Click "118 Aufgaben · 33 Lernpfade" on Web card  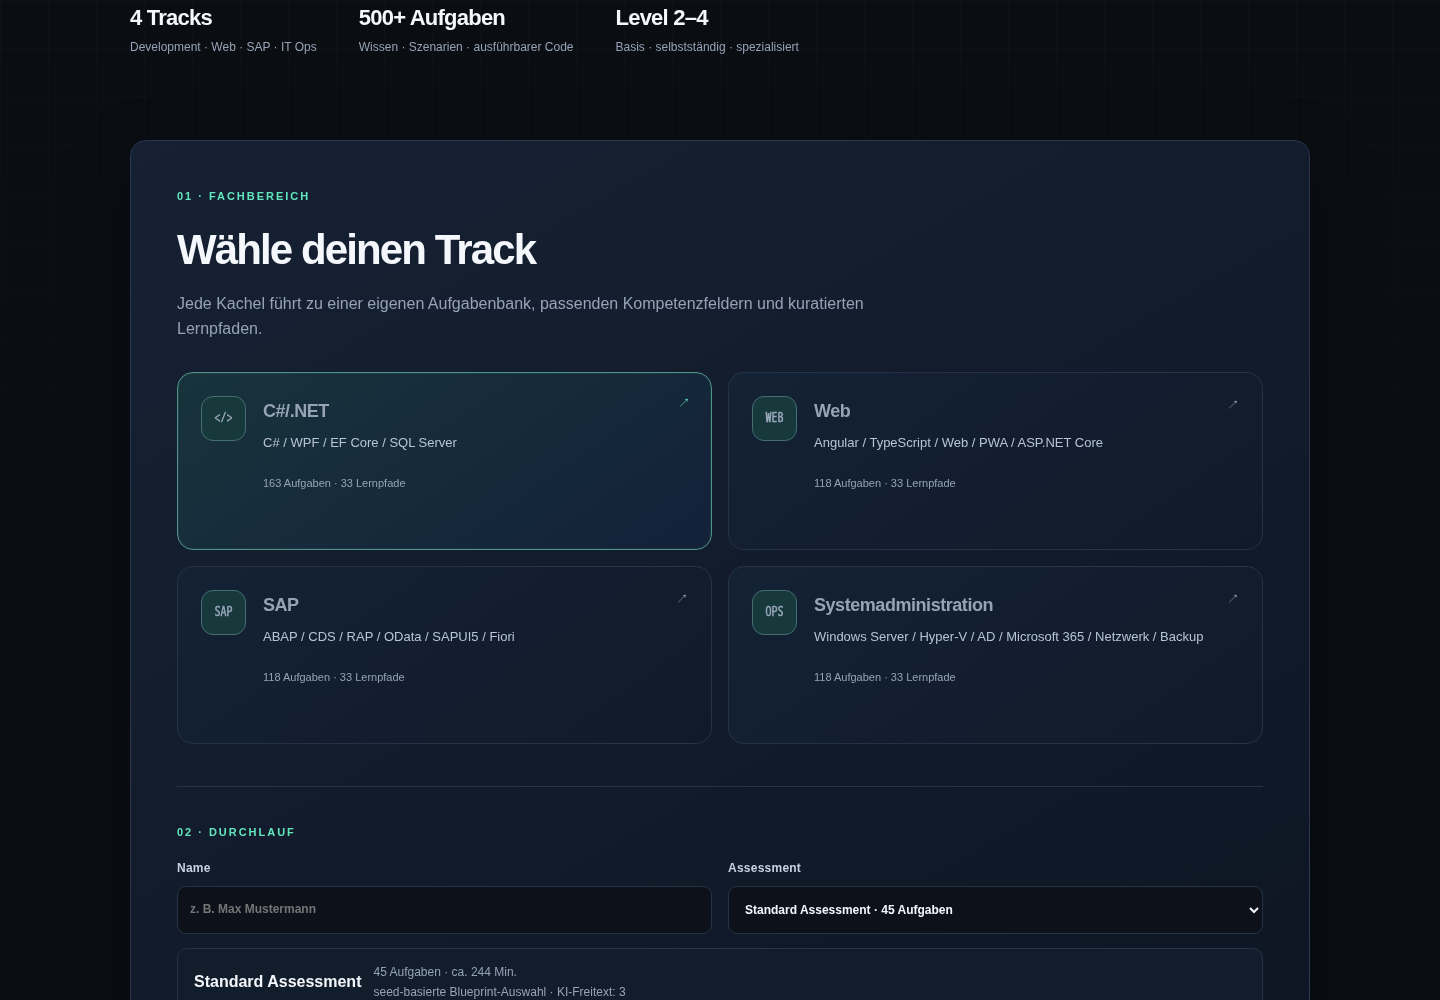[x=884, y=483]
